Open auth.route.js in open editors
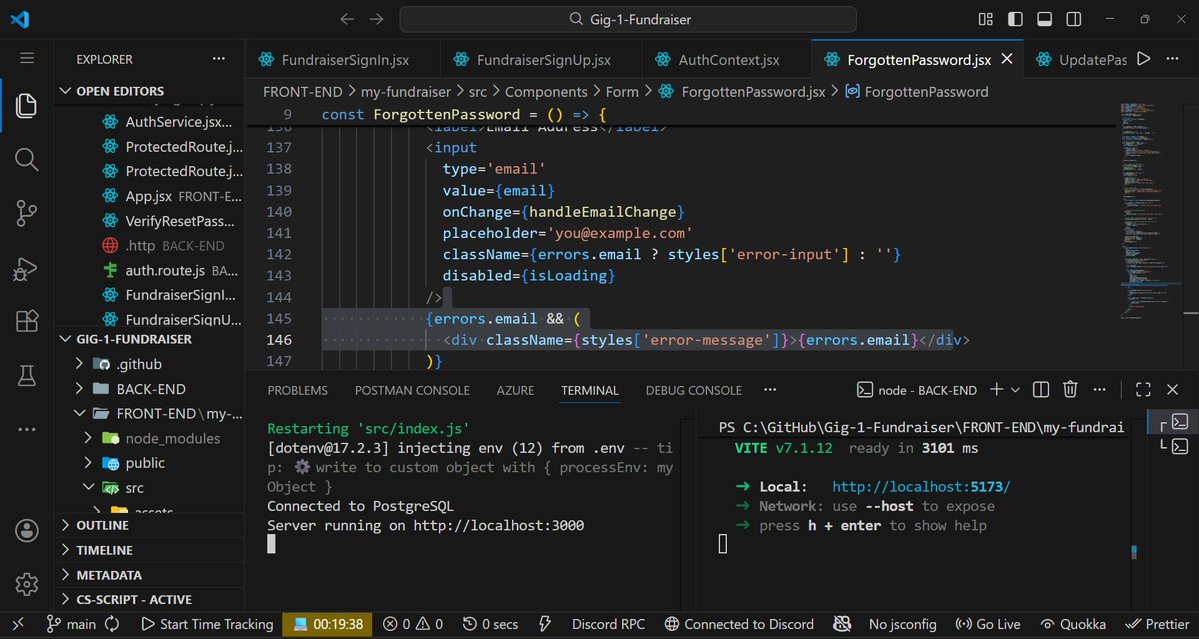Image resolution: width=1199 pixels, height=639 pixels. coord(150,270)
